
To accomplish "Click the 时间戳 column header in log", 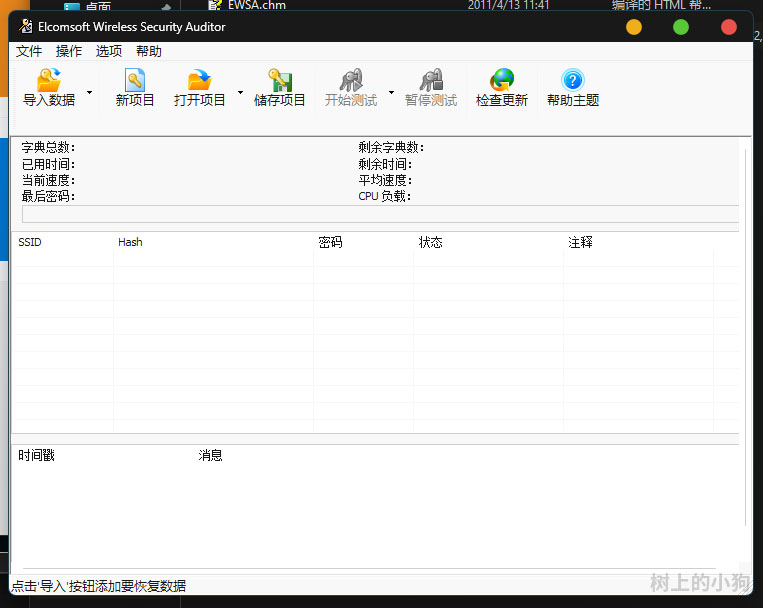I will tap(37, 456).
